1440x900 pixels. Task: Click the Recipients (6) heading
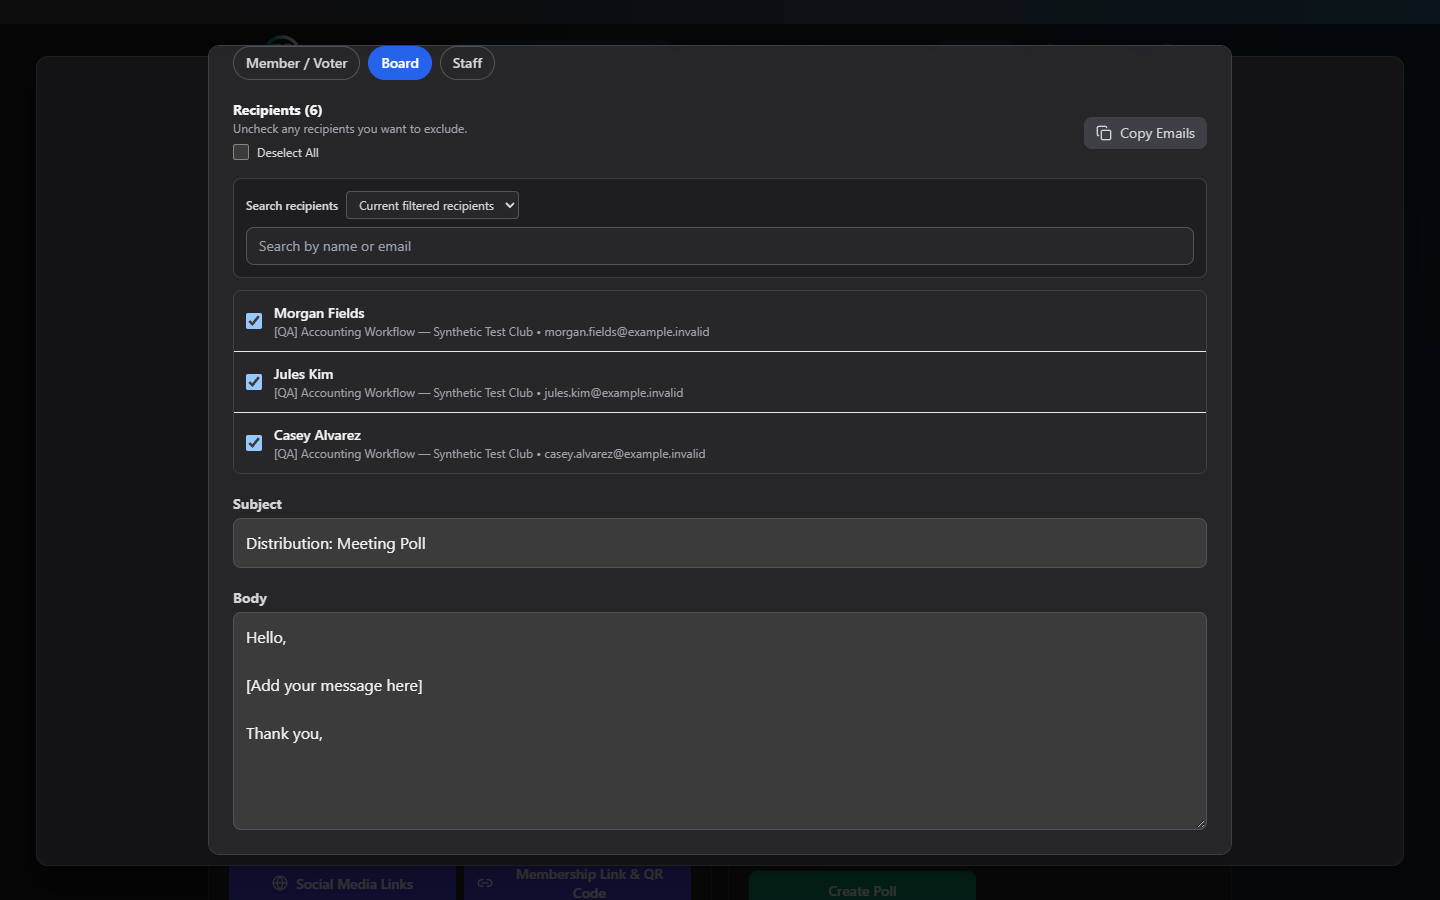[x=277, y=110]
